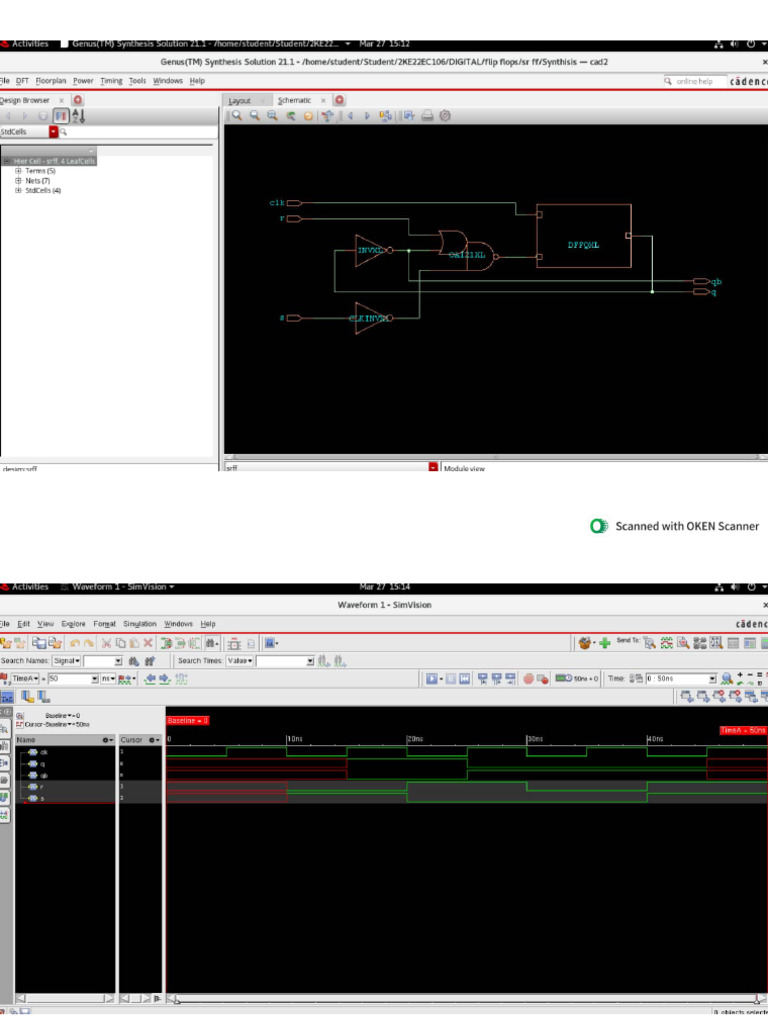
Task: Expand Terms (5) in Design Browser tree
Action: tap(18, 171)
